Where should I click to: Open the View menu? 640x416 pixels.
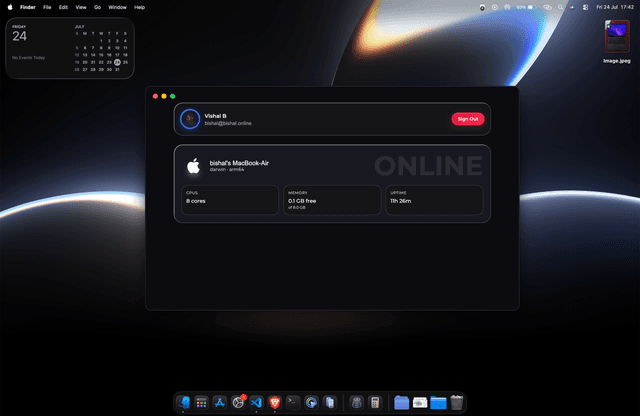point(81,7)
